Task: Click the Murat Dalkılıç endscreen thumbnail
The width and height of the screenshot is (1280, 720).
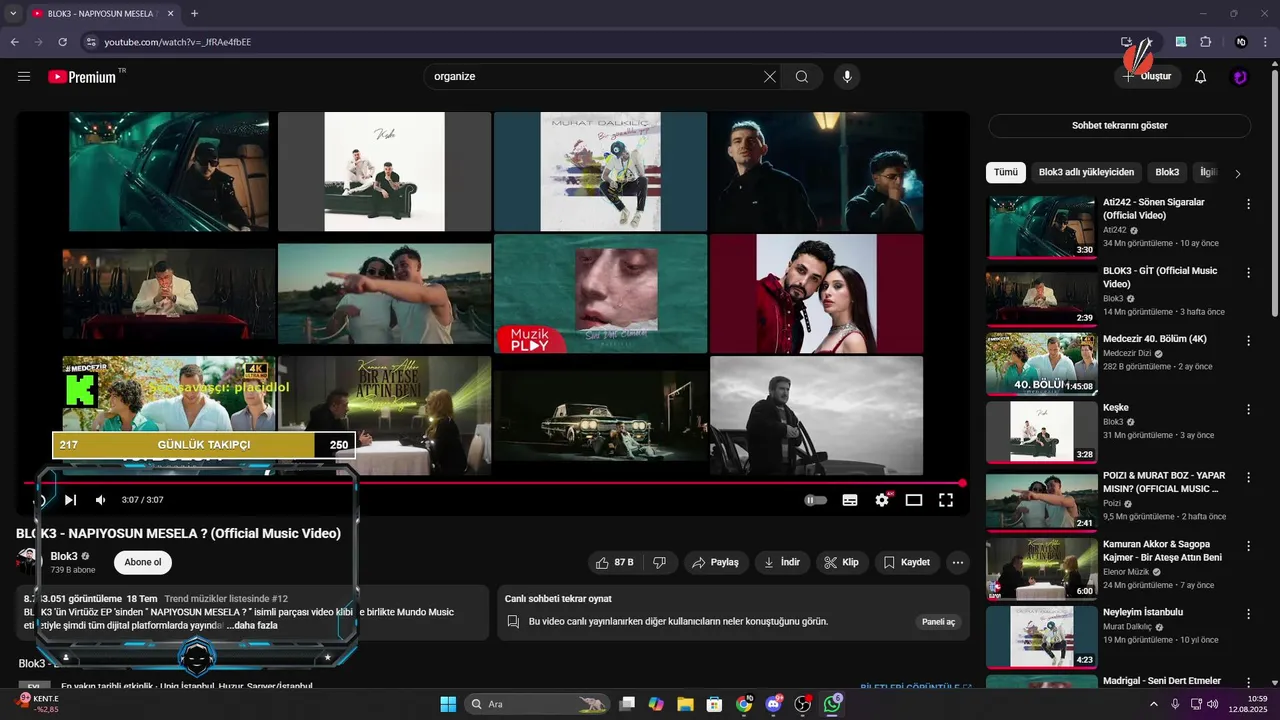Action: click(600, 171)
